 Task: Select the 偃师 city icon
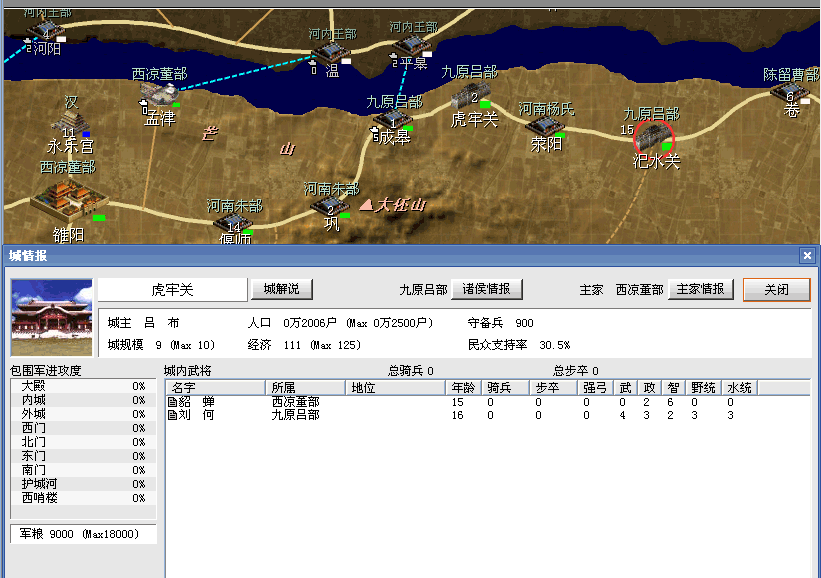(232, 223)
